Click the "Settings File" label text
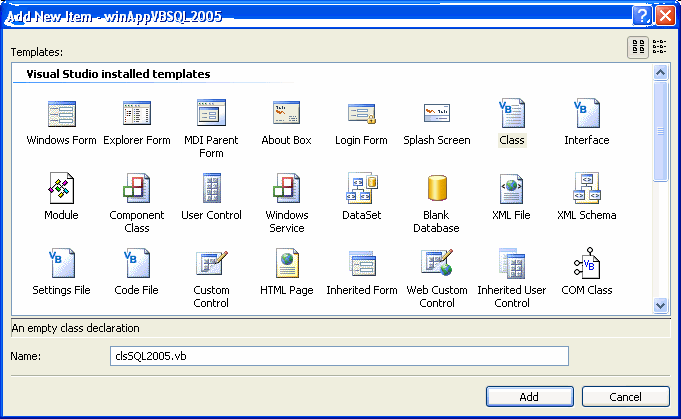The image size is (681, 419). tap(61, 290)
